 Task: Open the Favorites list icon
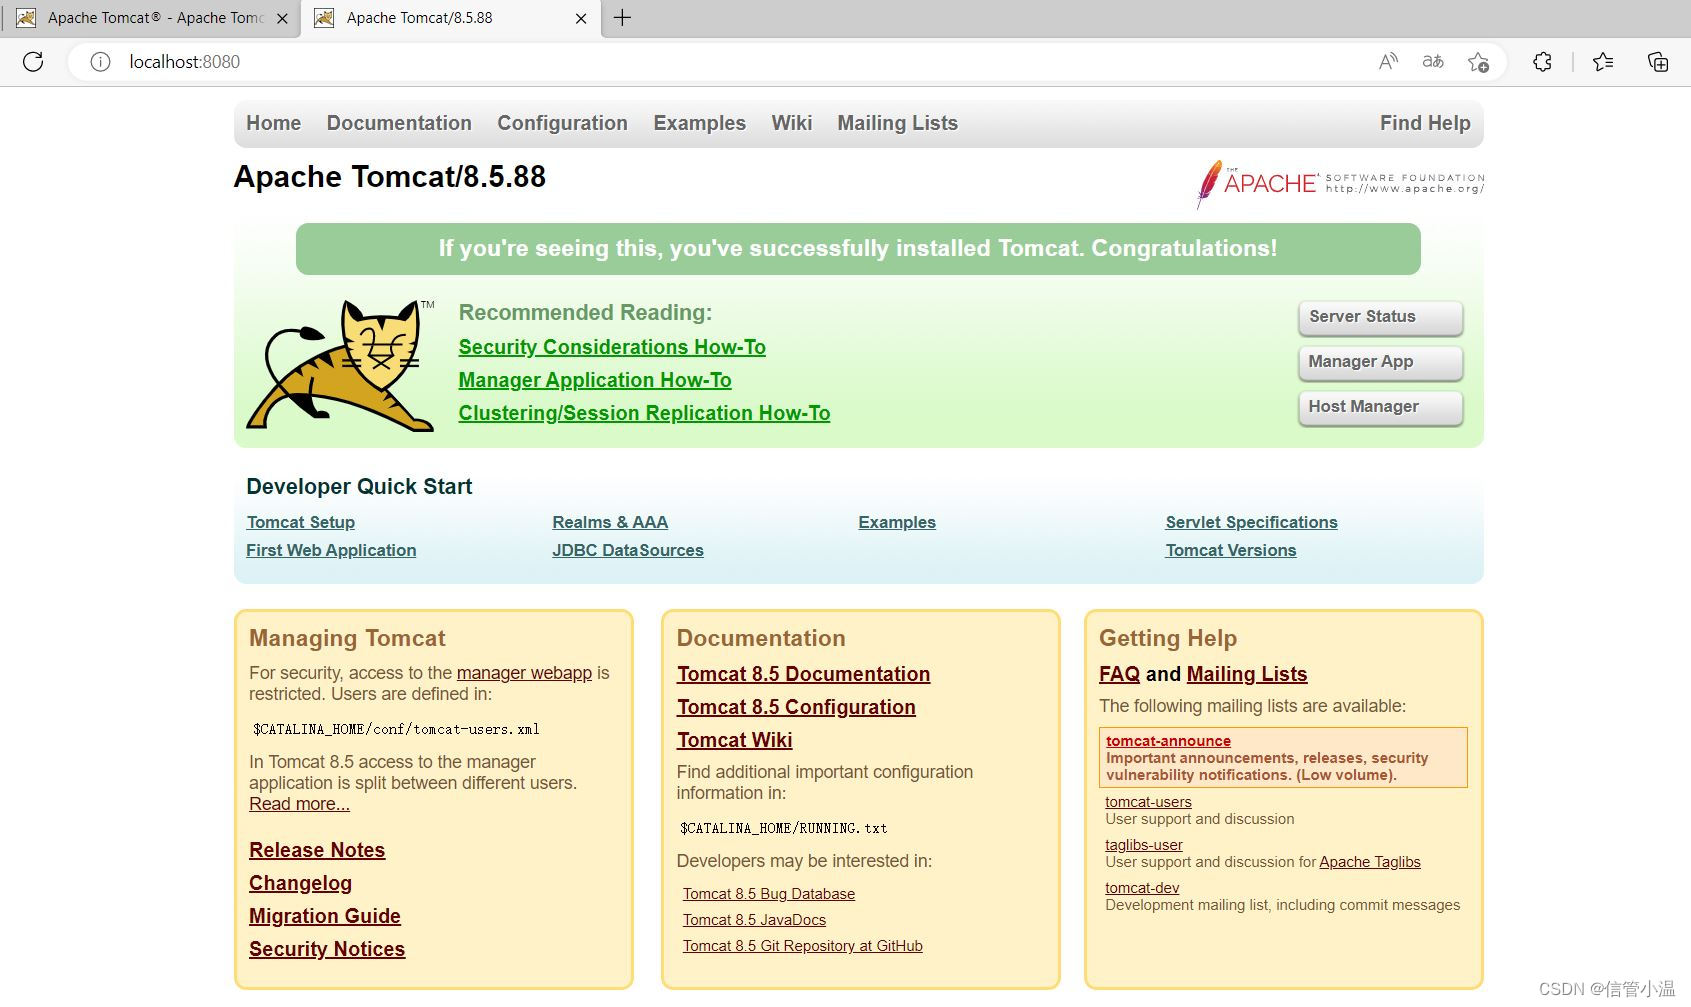pyautogui.click(x=1603, y=62)
